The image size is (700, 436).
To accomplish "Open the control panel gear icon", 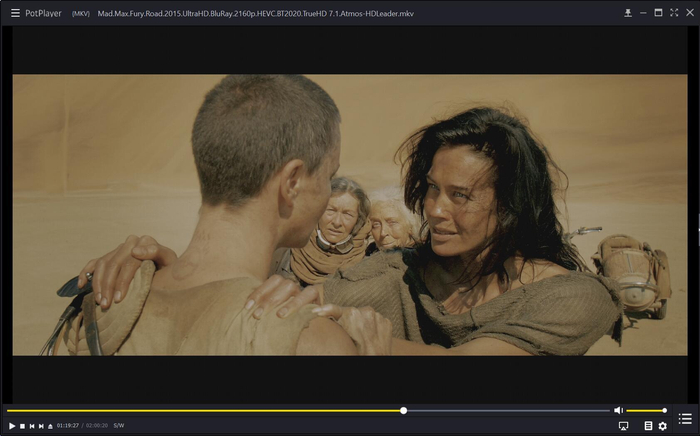I will [662, 426].
